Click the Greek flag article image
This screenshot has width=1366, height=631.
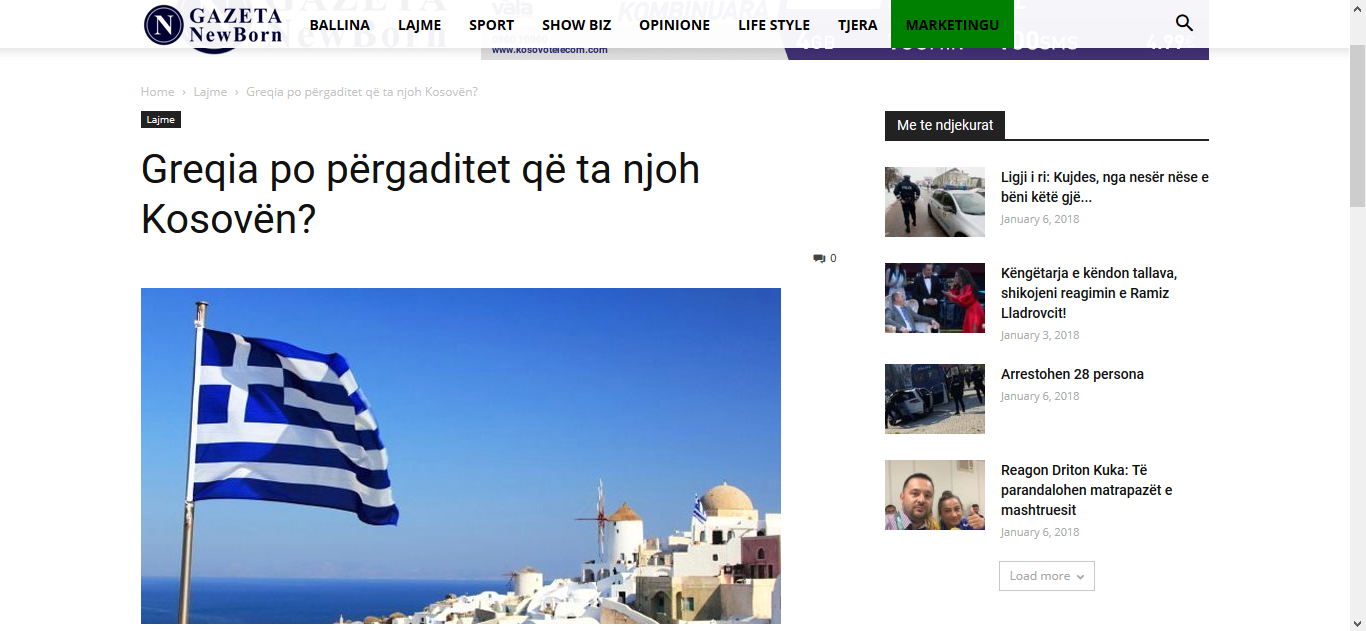click(x=461, y=456)
